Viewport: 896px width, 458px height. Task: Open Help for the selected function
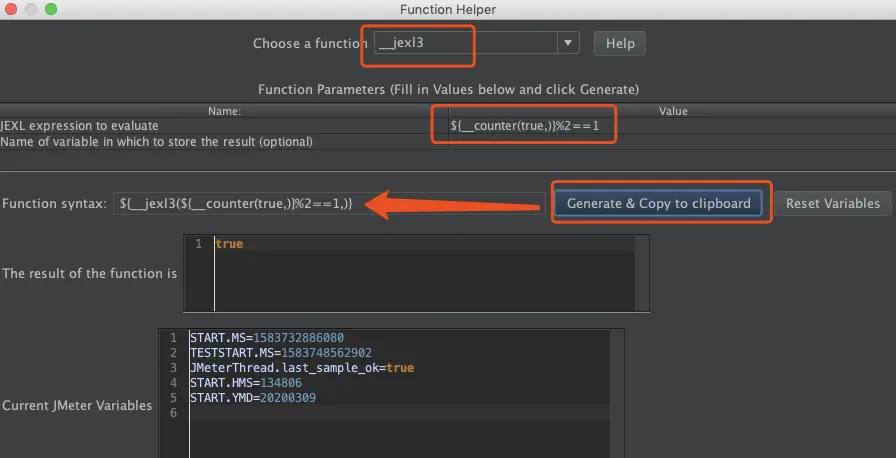point(620,43)
